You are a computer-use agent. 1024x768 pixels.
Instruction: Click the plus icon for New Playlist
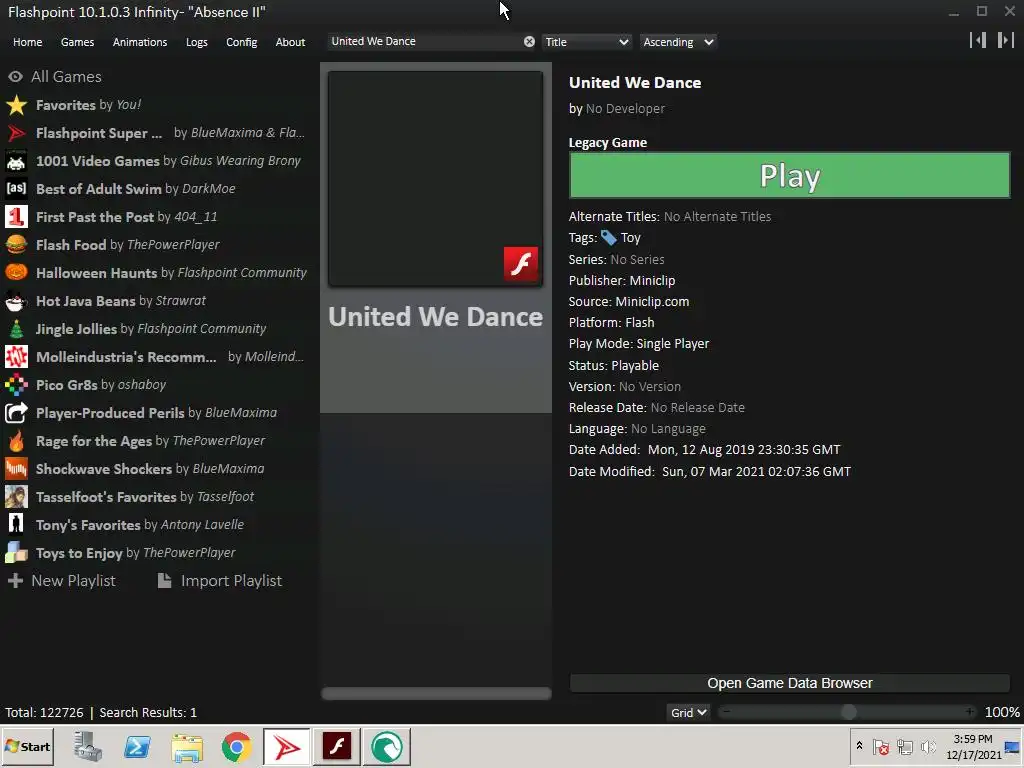(16, 581)
